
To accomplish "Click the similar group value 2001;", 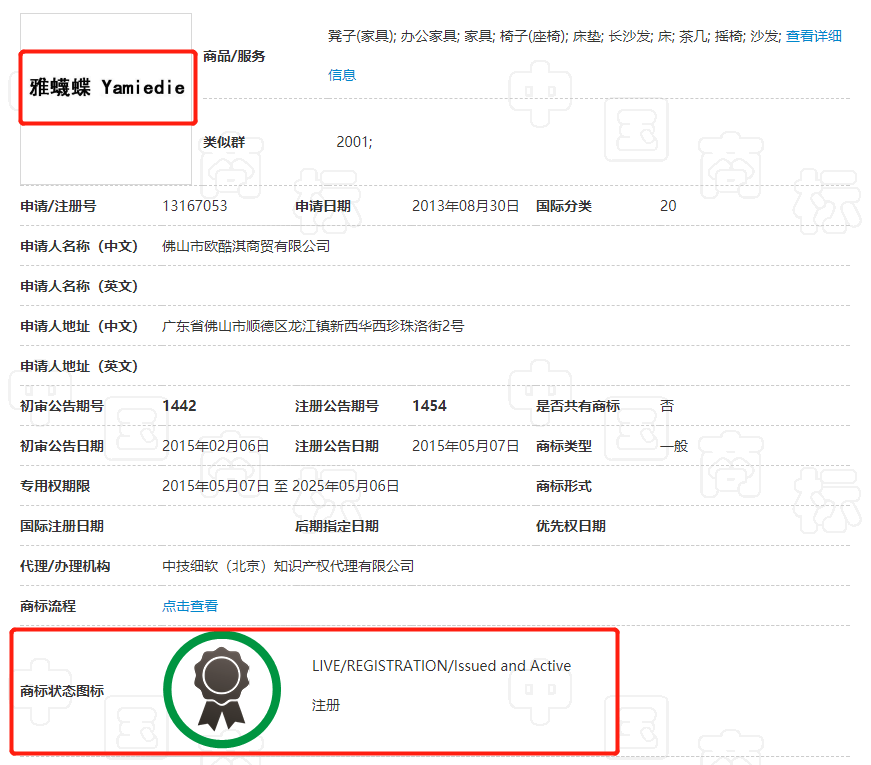I will pos(354,142).
